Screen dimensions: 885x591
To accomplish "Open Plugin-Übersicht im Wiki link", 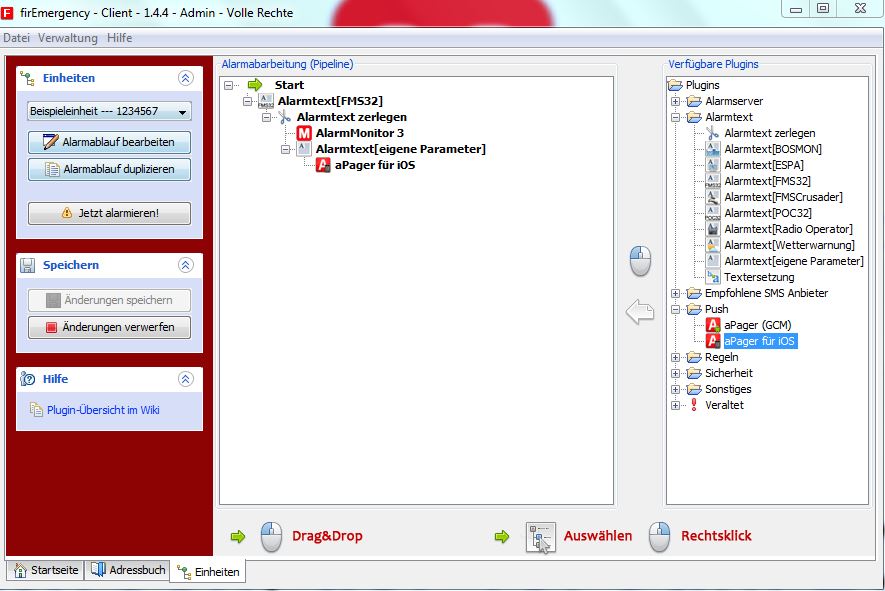I will (102, 410).
